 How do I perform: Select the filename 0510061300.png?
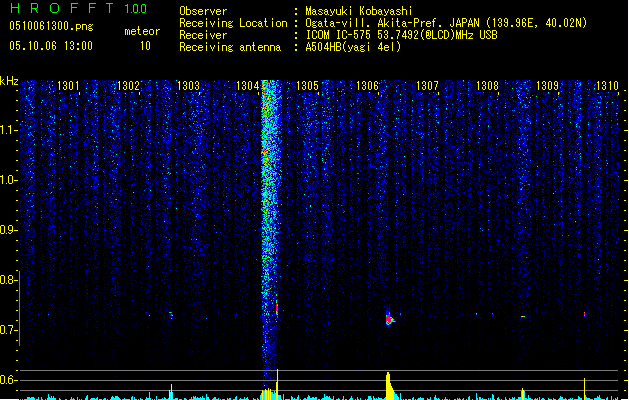point(51,27)
